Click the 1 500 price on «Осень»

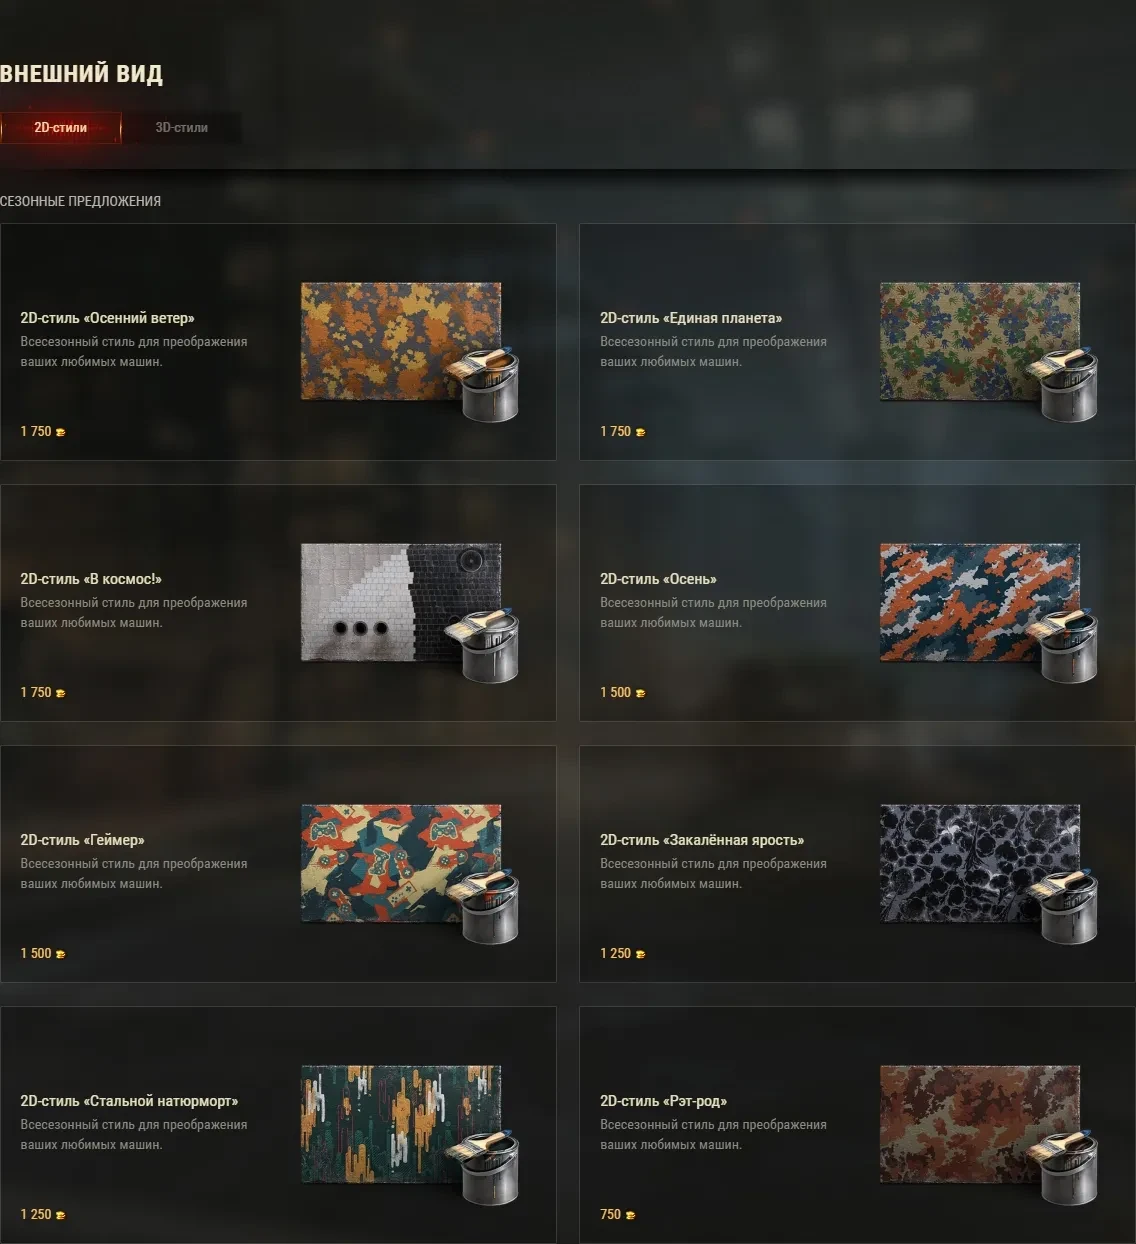pos(615,692)
